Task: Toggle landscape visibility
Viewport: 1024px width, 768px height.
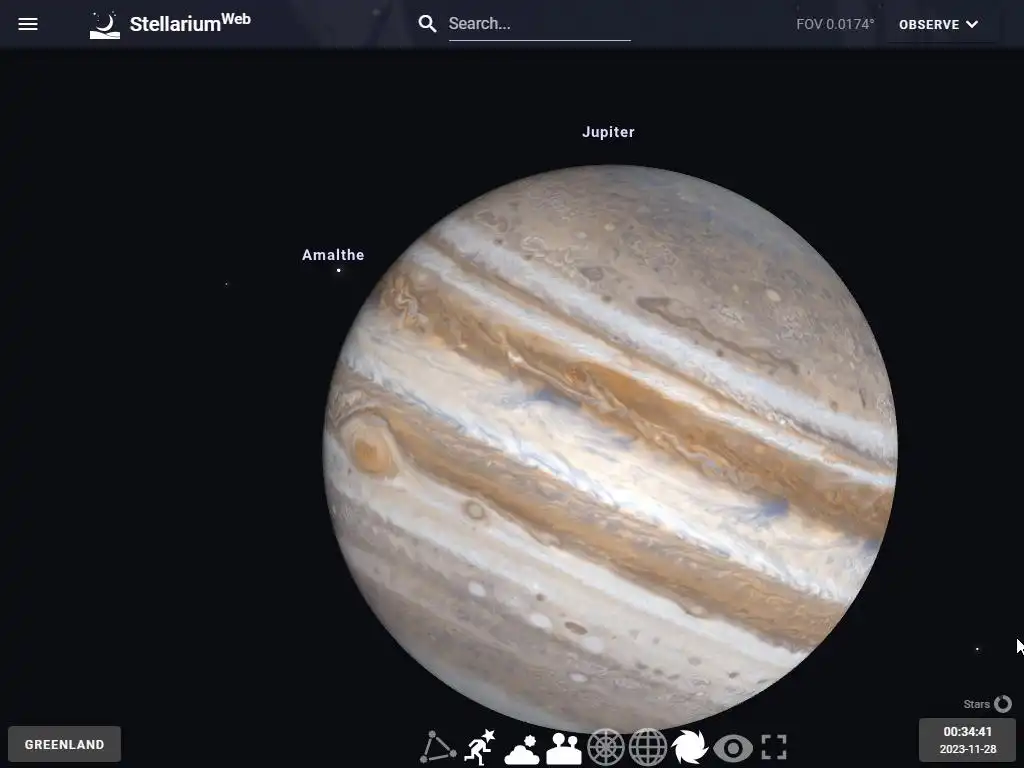Action: pyautogui.click(x=564, y=748)
